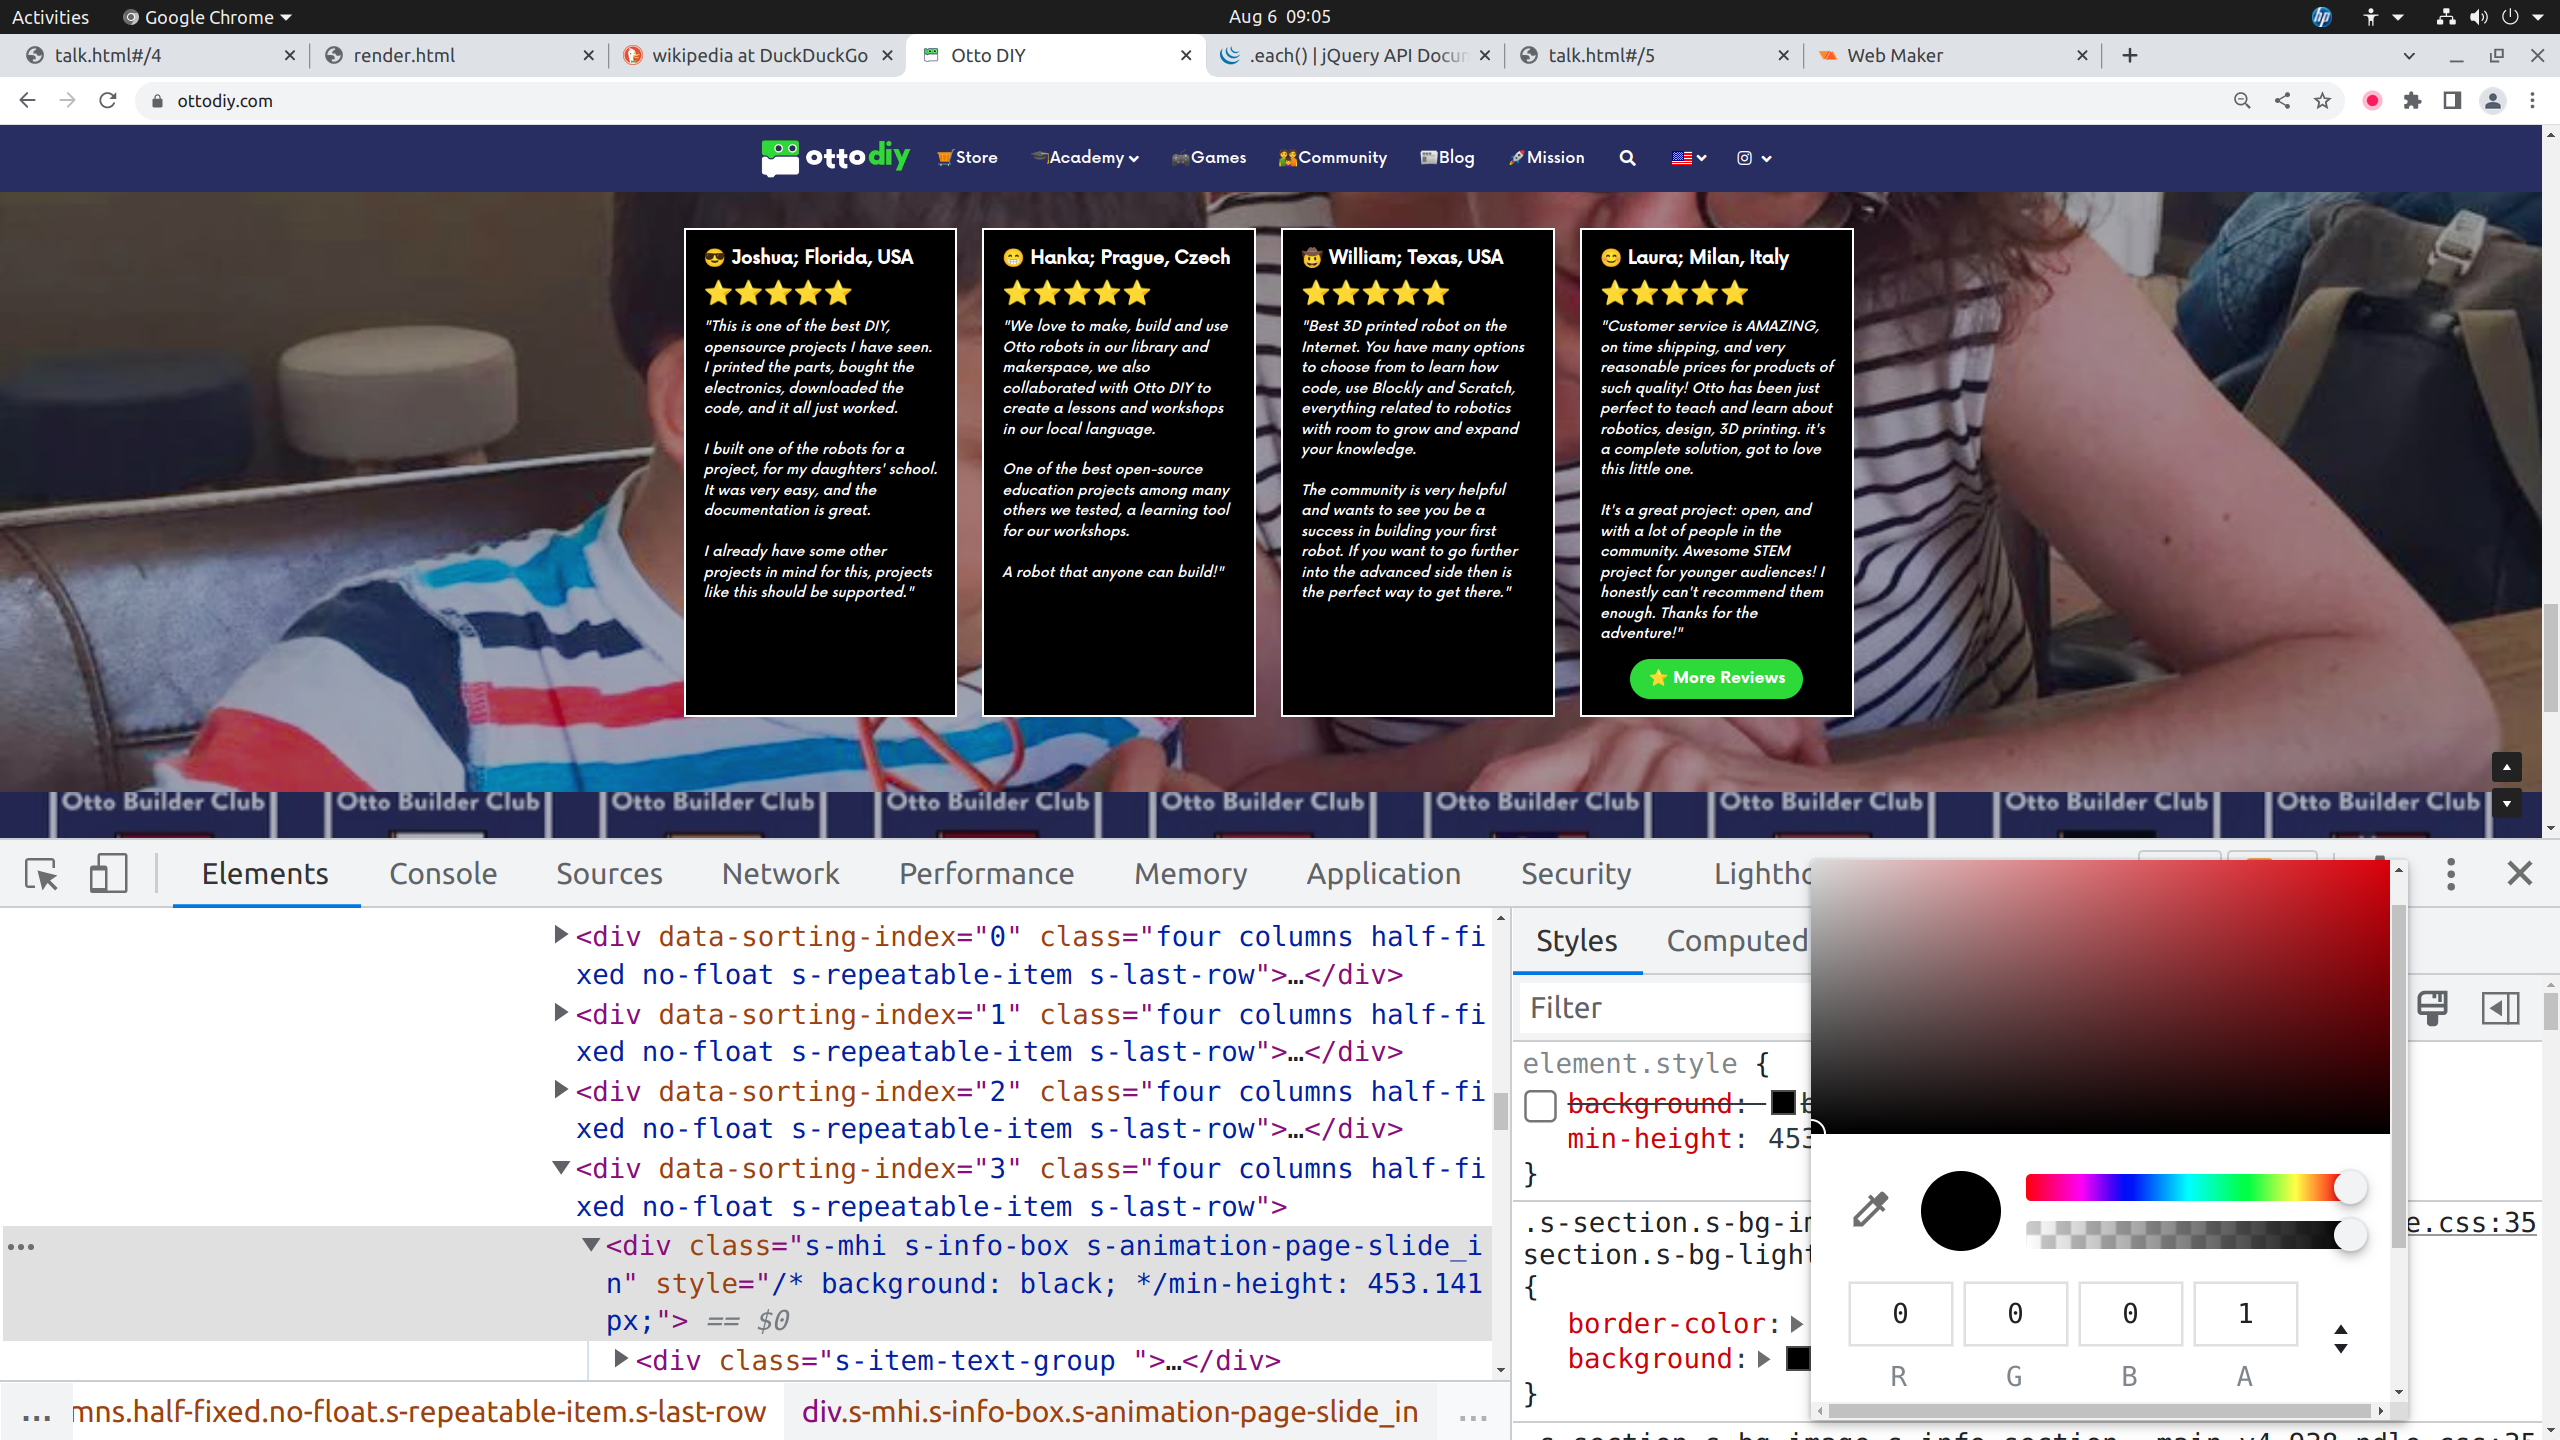The height and width of the screenshot is (1440, 2560).
Task: Collapse div with data-sorting-index 3
Action: pyautogui.click(x=561, y=1167)
